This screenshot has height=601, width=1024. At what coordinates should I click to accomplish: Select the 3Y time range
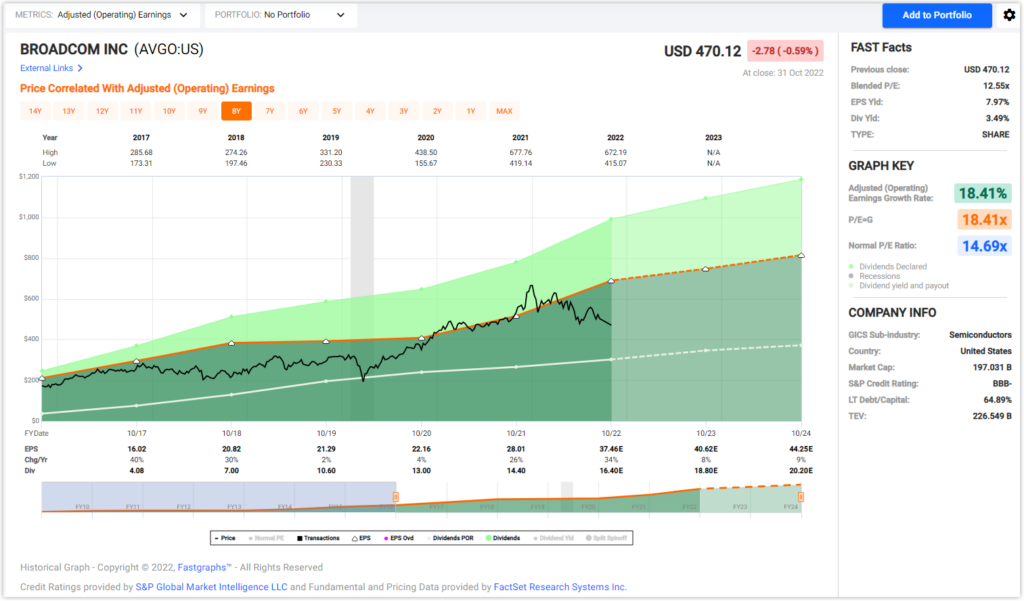point(404,111)
